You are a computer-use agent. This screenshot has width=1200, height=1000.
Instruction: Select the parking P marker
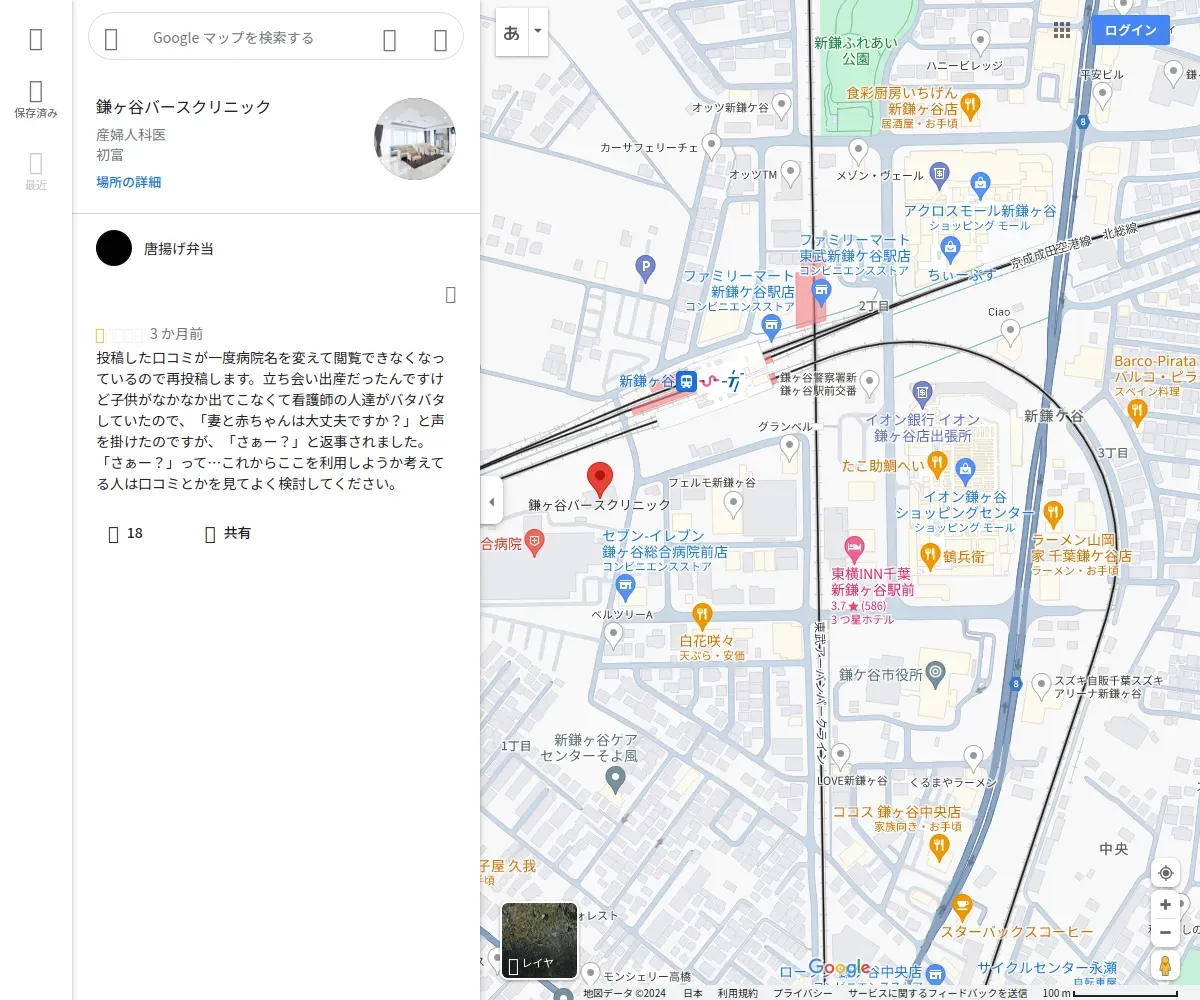[646, 267]
